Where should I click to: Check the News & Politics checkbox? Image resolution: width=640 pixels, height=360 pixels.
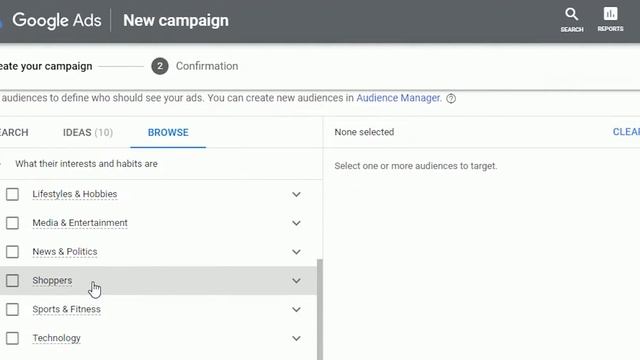(12, 252)
